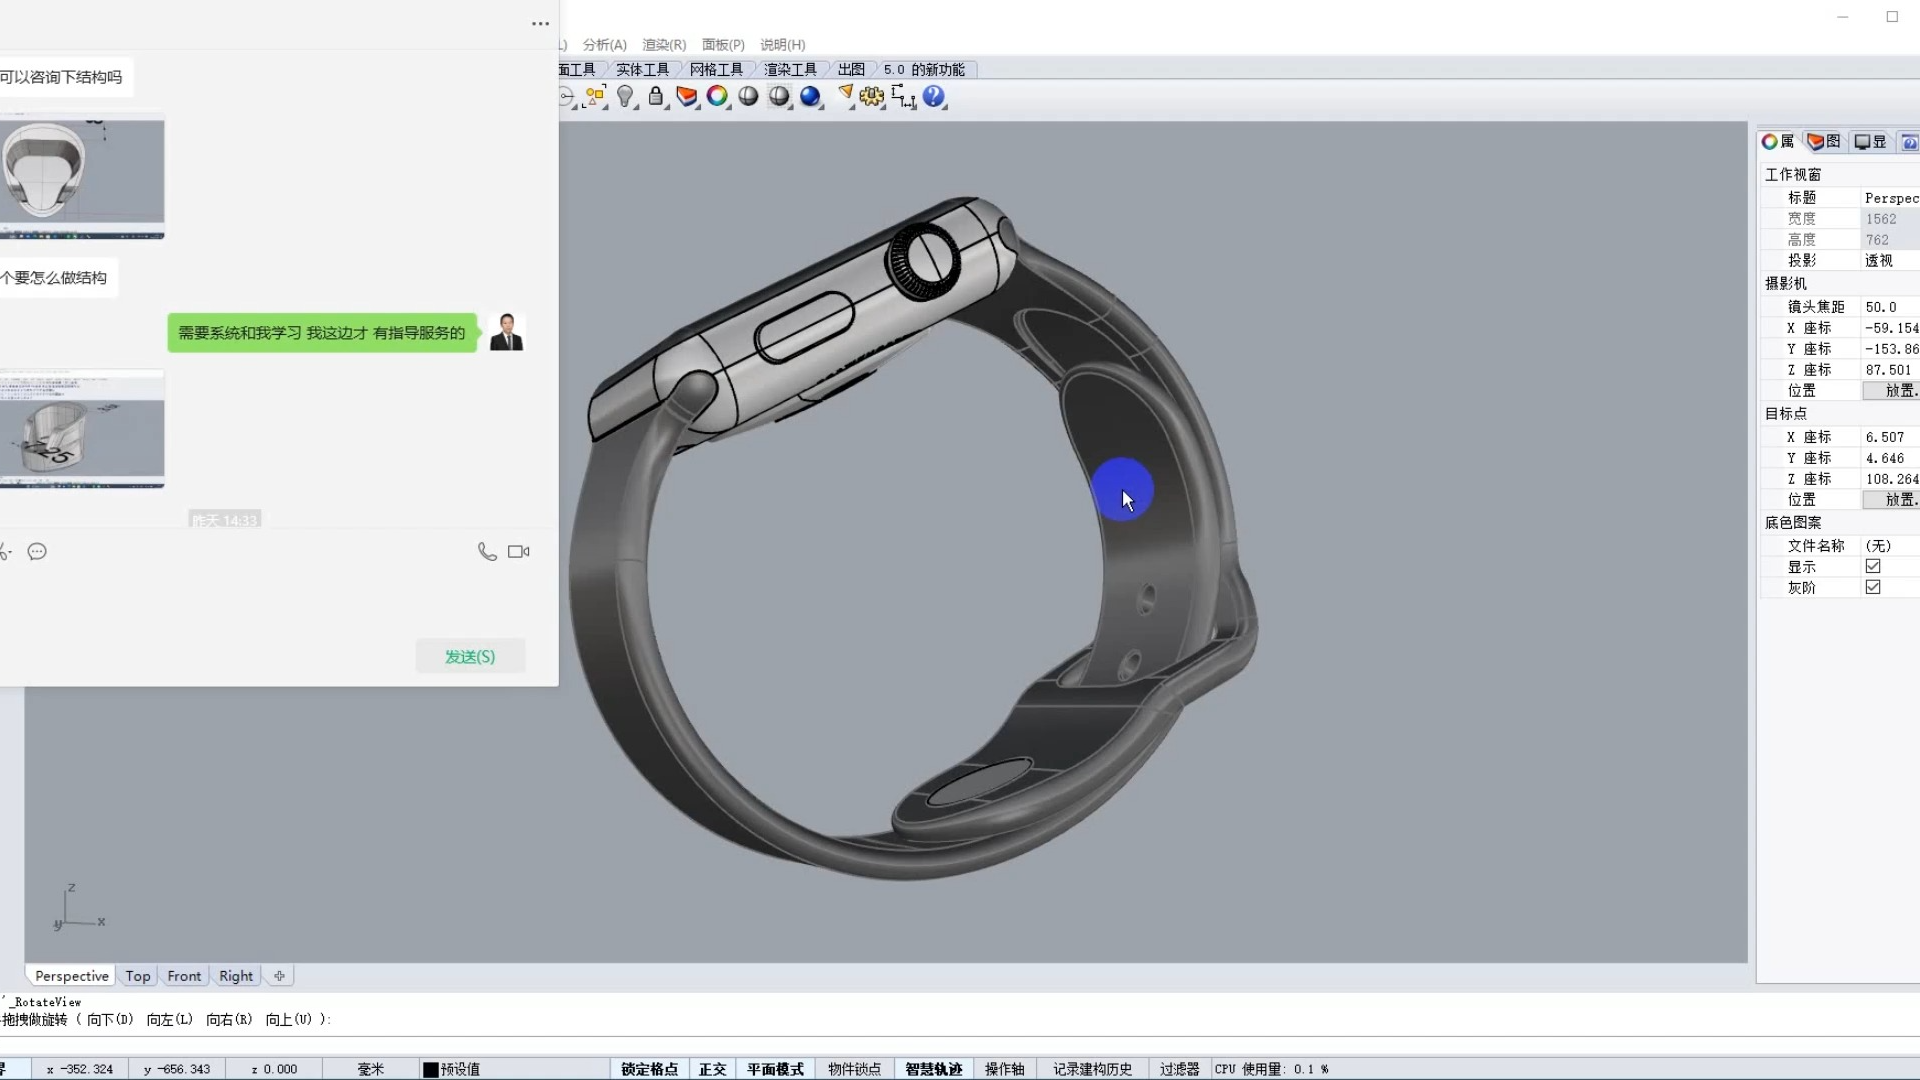Enable the 智慧轨迹 status bar toggle
This screenshot has width=1920, height=1080.
point(934,1068)
